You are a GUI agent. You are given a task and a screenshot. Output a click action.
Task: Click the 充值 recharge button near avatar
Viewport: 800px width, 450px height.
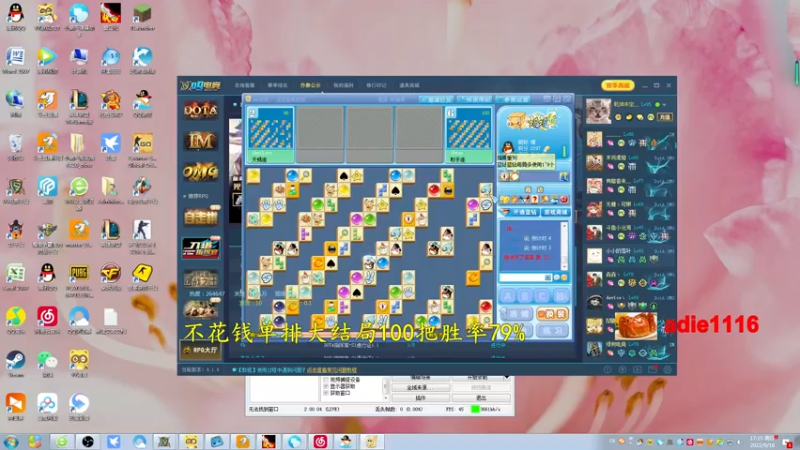(665, 117)
